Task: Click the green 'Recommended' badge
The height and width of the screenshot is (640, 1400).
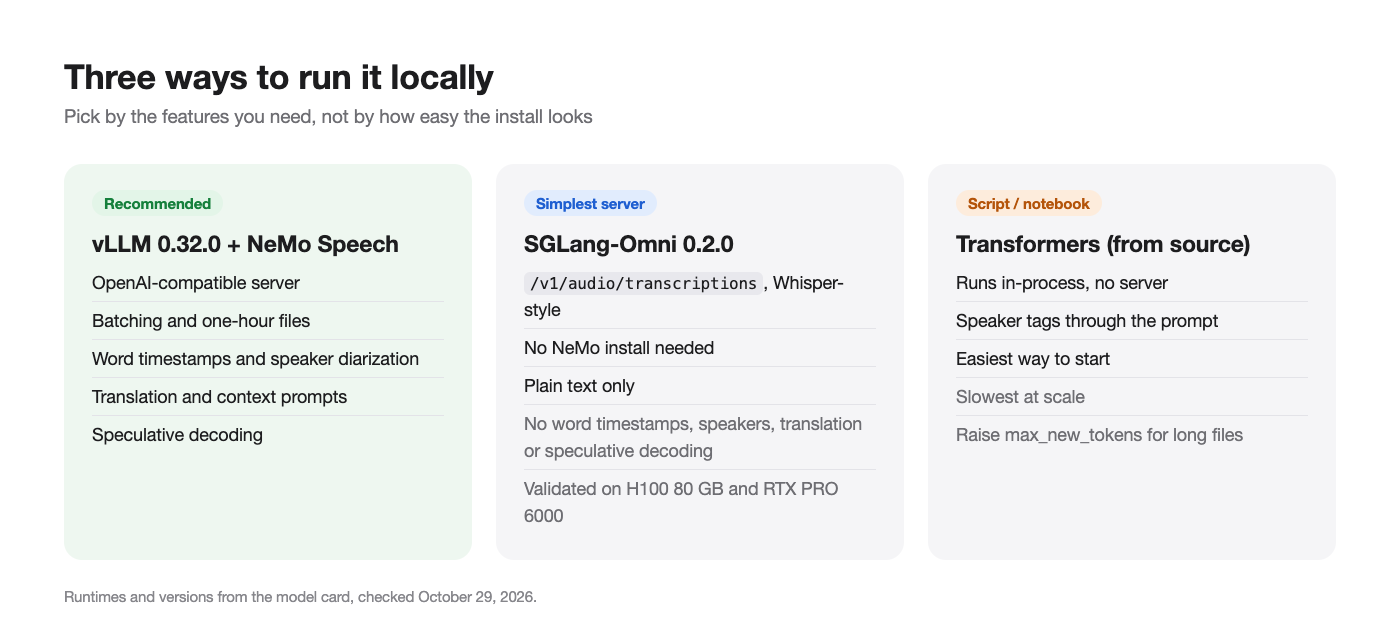Action: [x=157, y=204]
